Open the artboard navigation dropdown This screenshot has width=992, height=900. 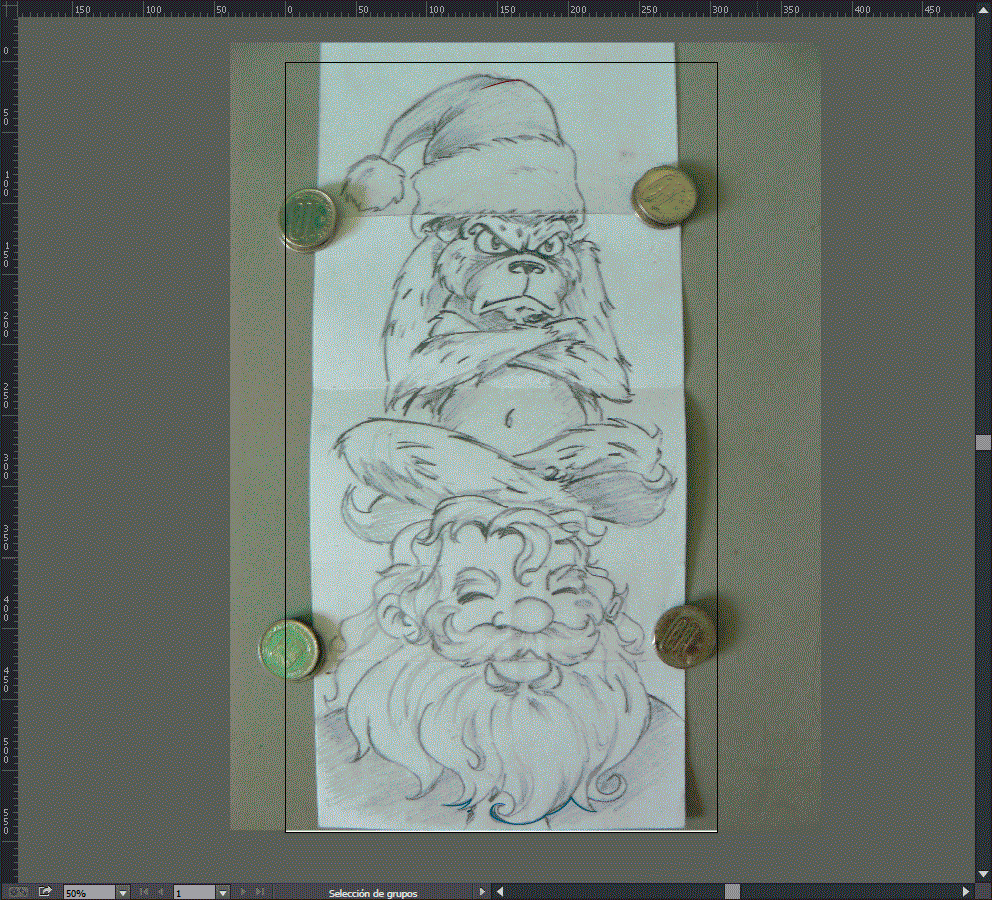[223, 893]
